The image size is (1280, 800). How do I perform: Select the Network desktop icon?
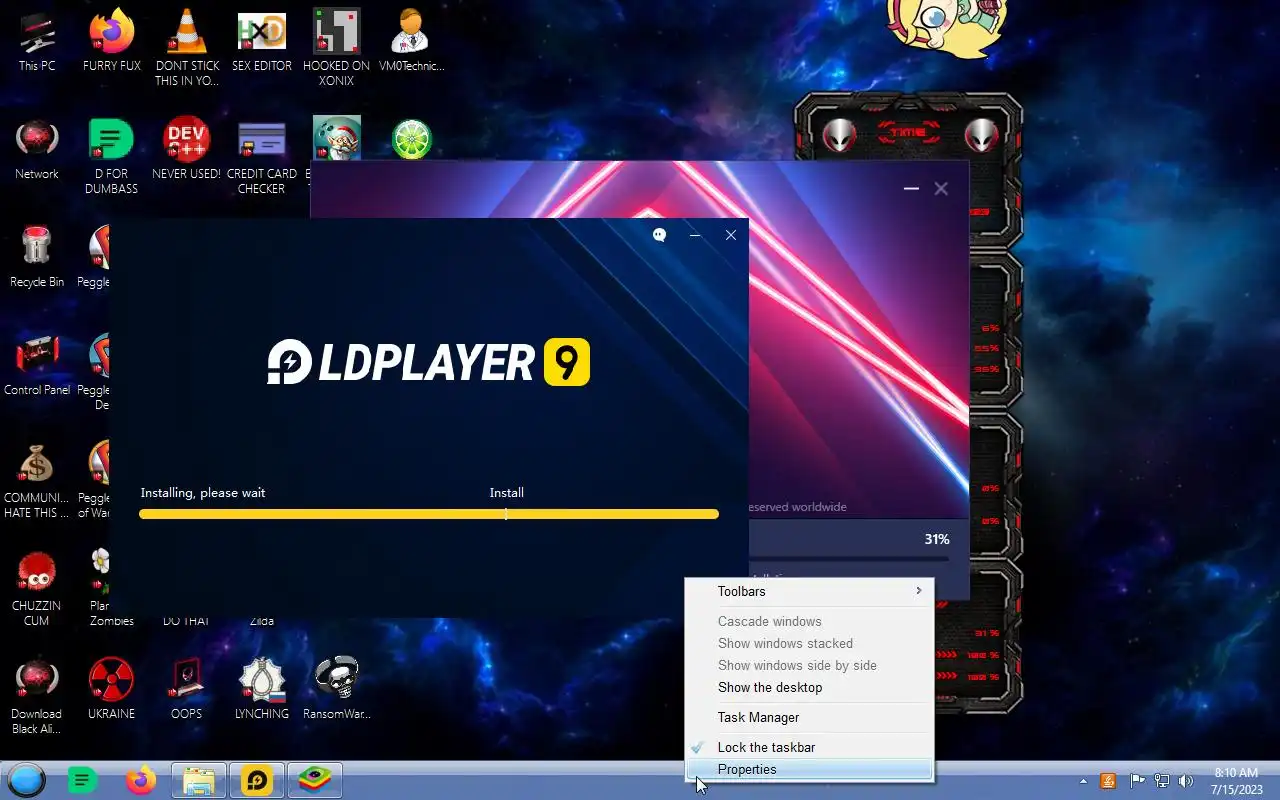(x=37, y=150)
